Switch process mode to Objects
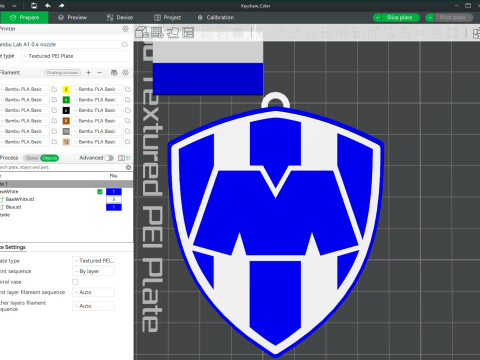480x360 pixels. [x=49, y=158]
